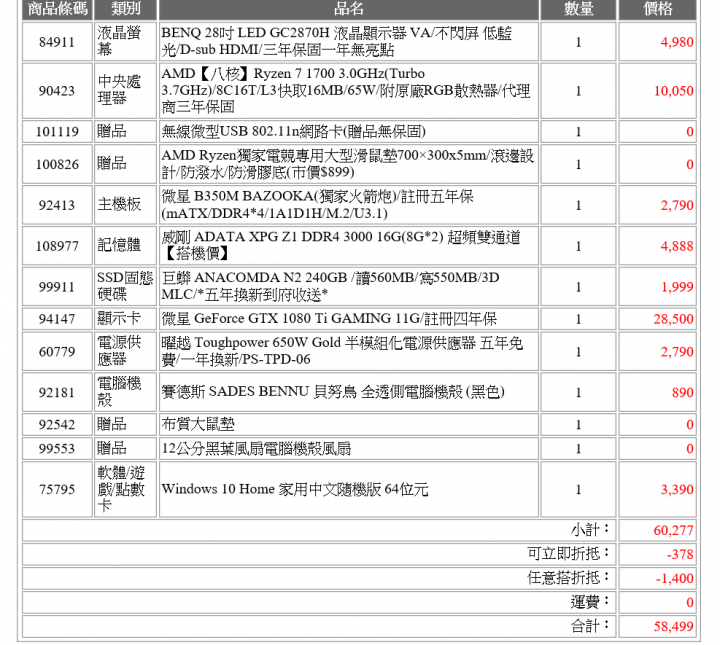Click the 可立即折抵 label

click(x=568, y=554)
